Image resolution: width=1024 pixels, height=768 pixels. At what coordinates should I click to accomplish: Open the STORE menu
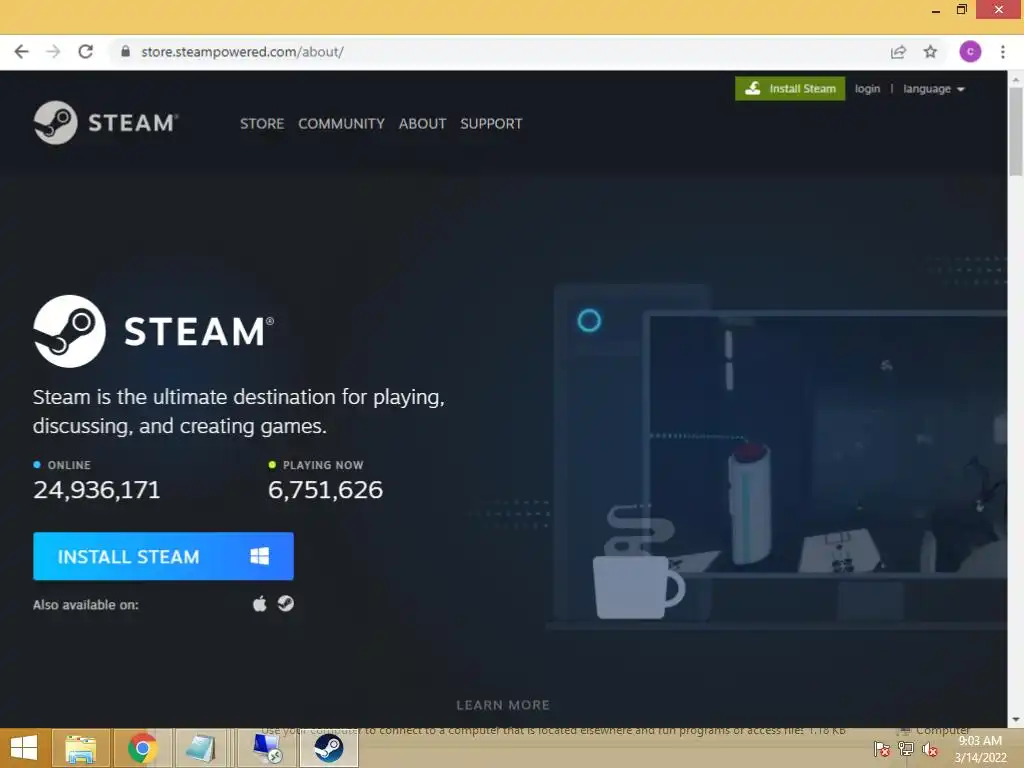tap(262, 123)
